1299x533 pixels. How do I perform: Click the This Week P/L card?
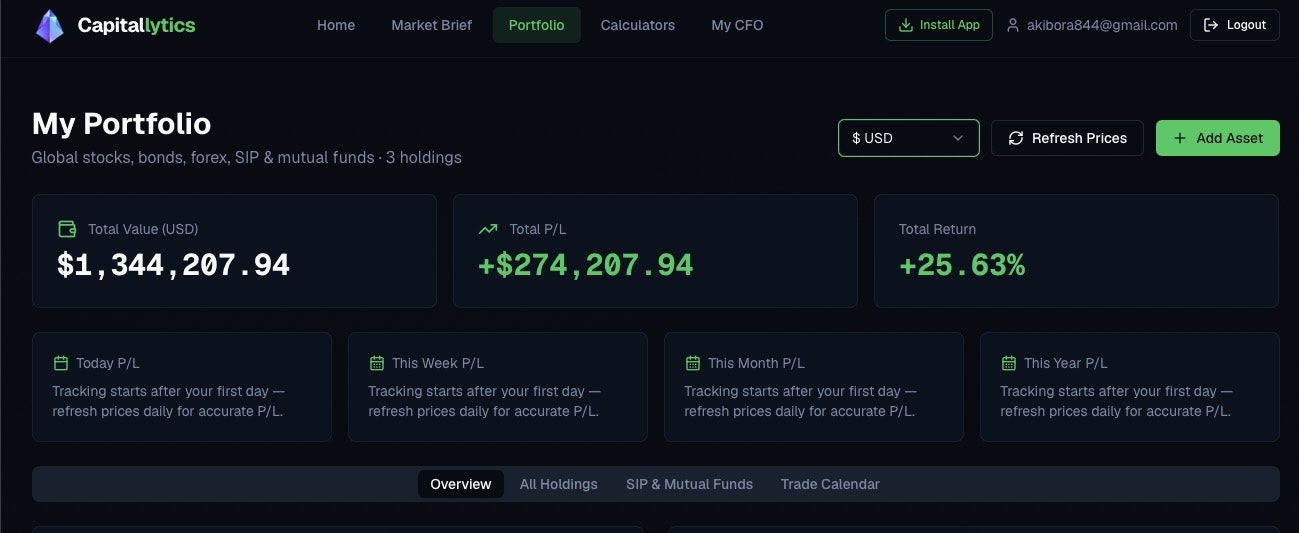(x=498, y=387)
